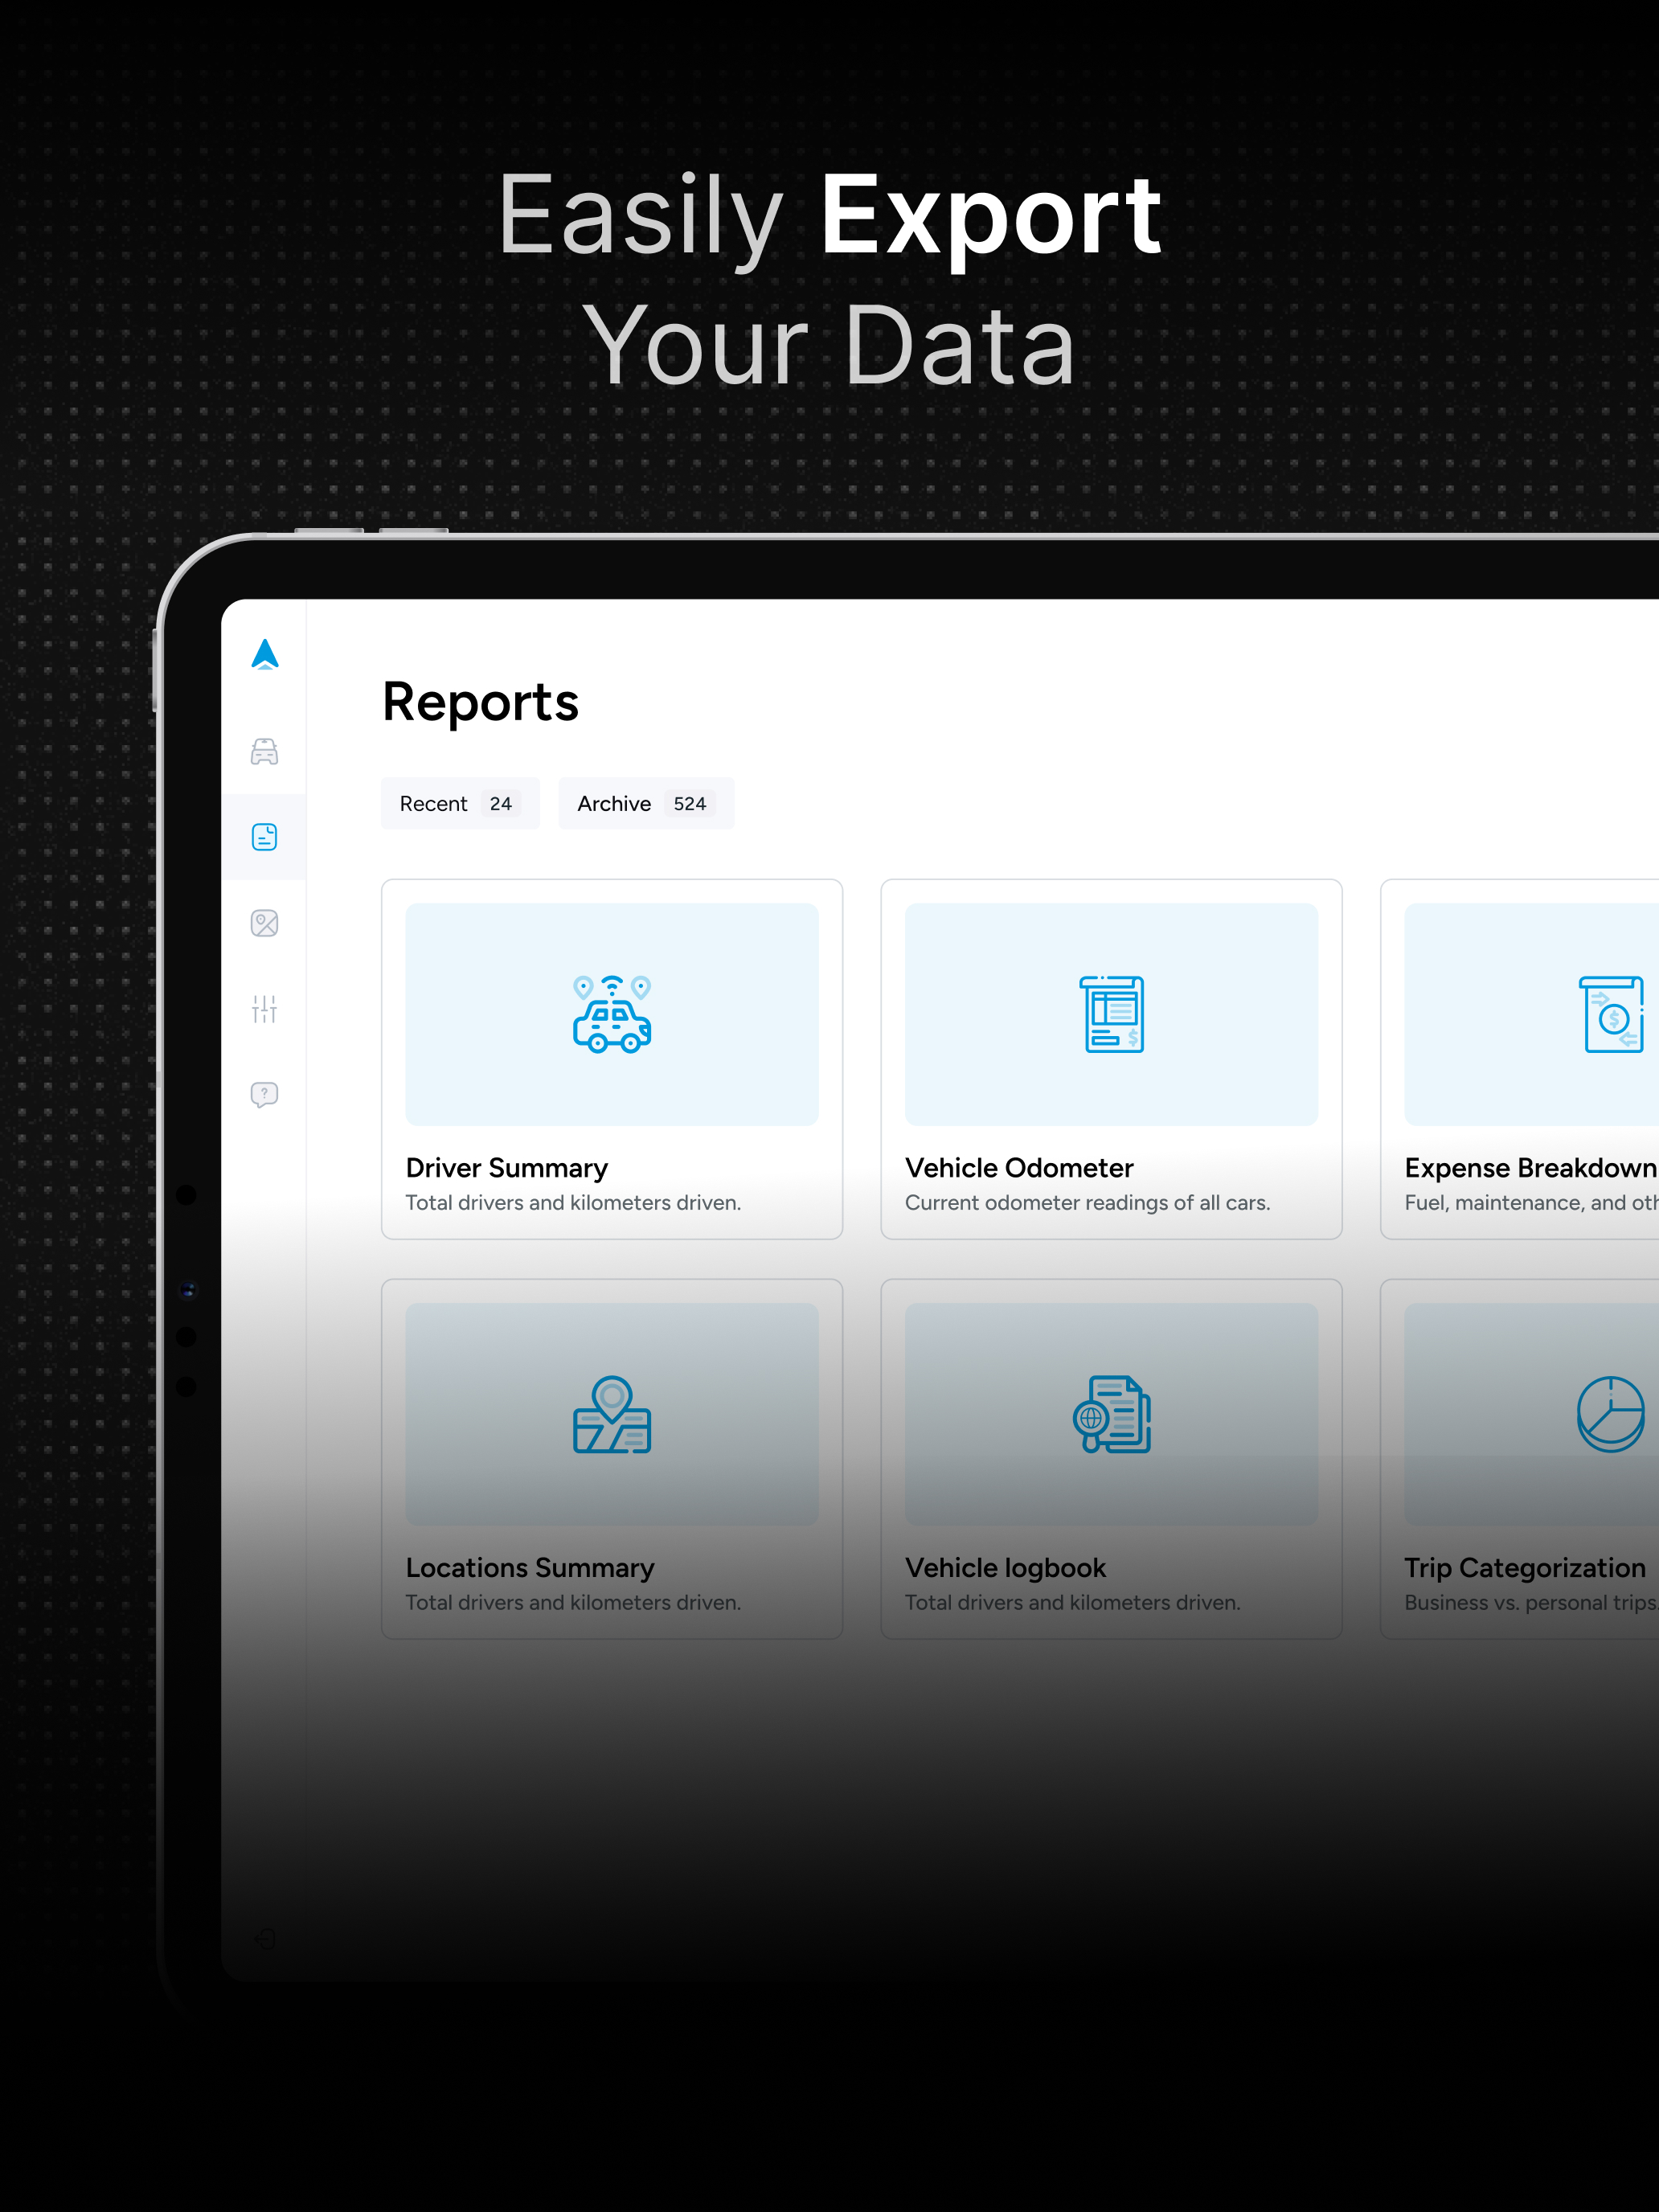Open the Vehicle logbook report title
Viewport: 1659px width, 2212px height.
(x=1005, y=1568)
